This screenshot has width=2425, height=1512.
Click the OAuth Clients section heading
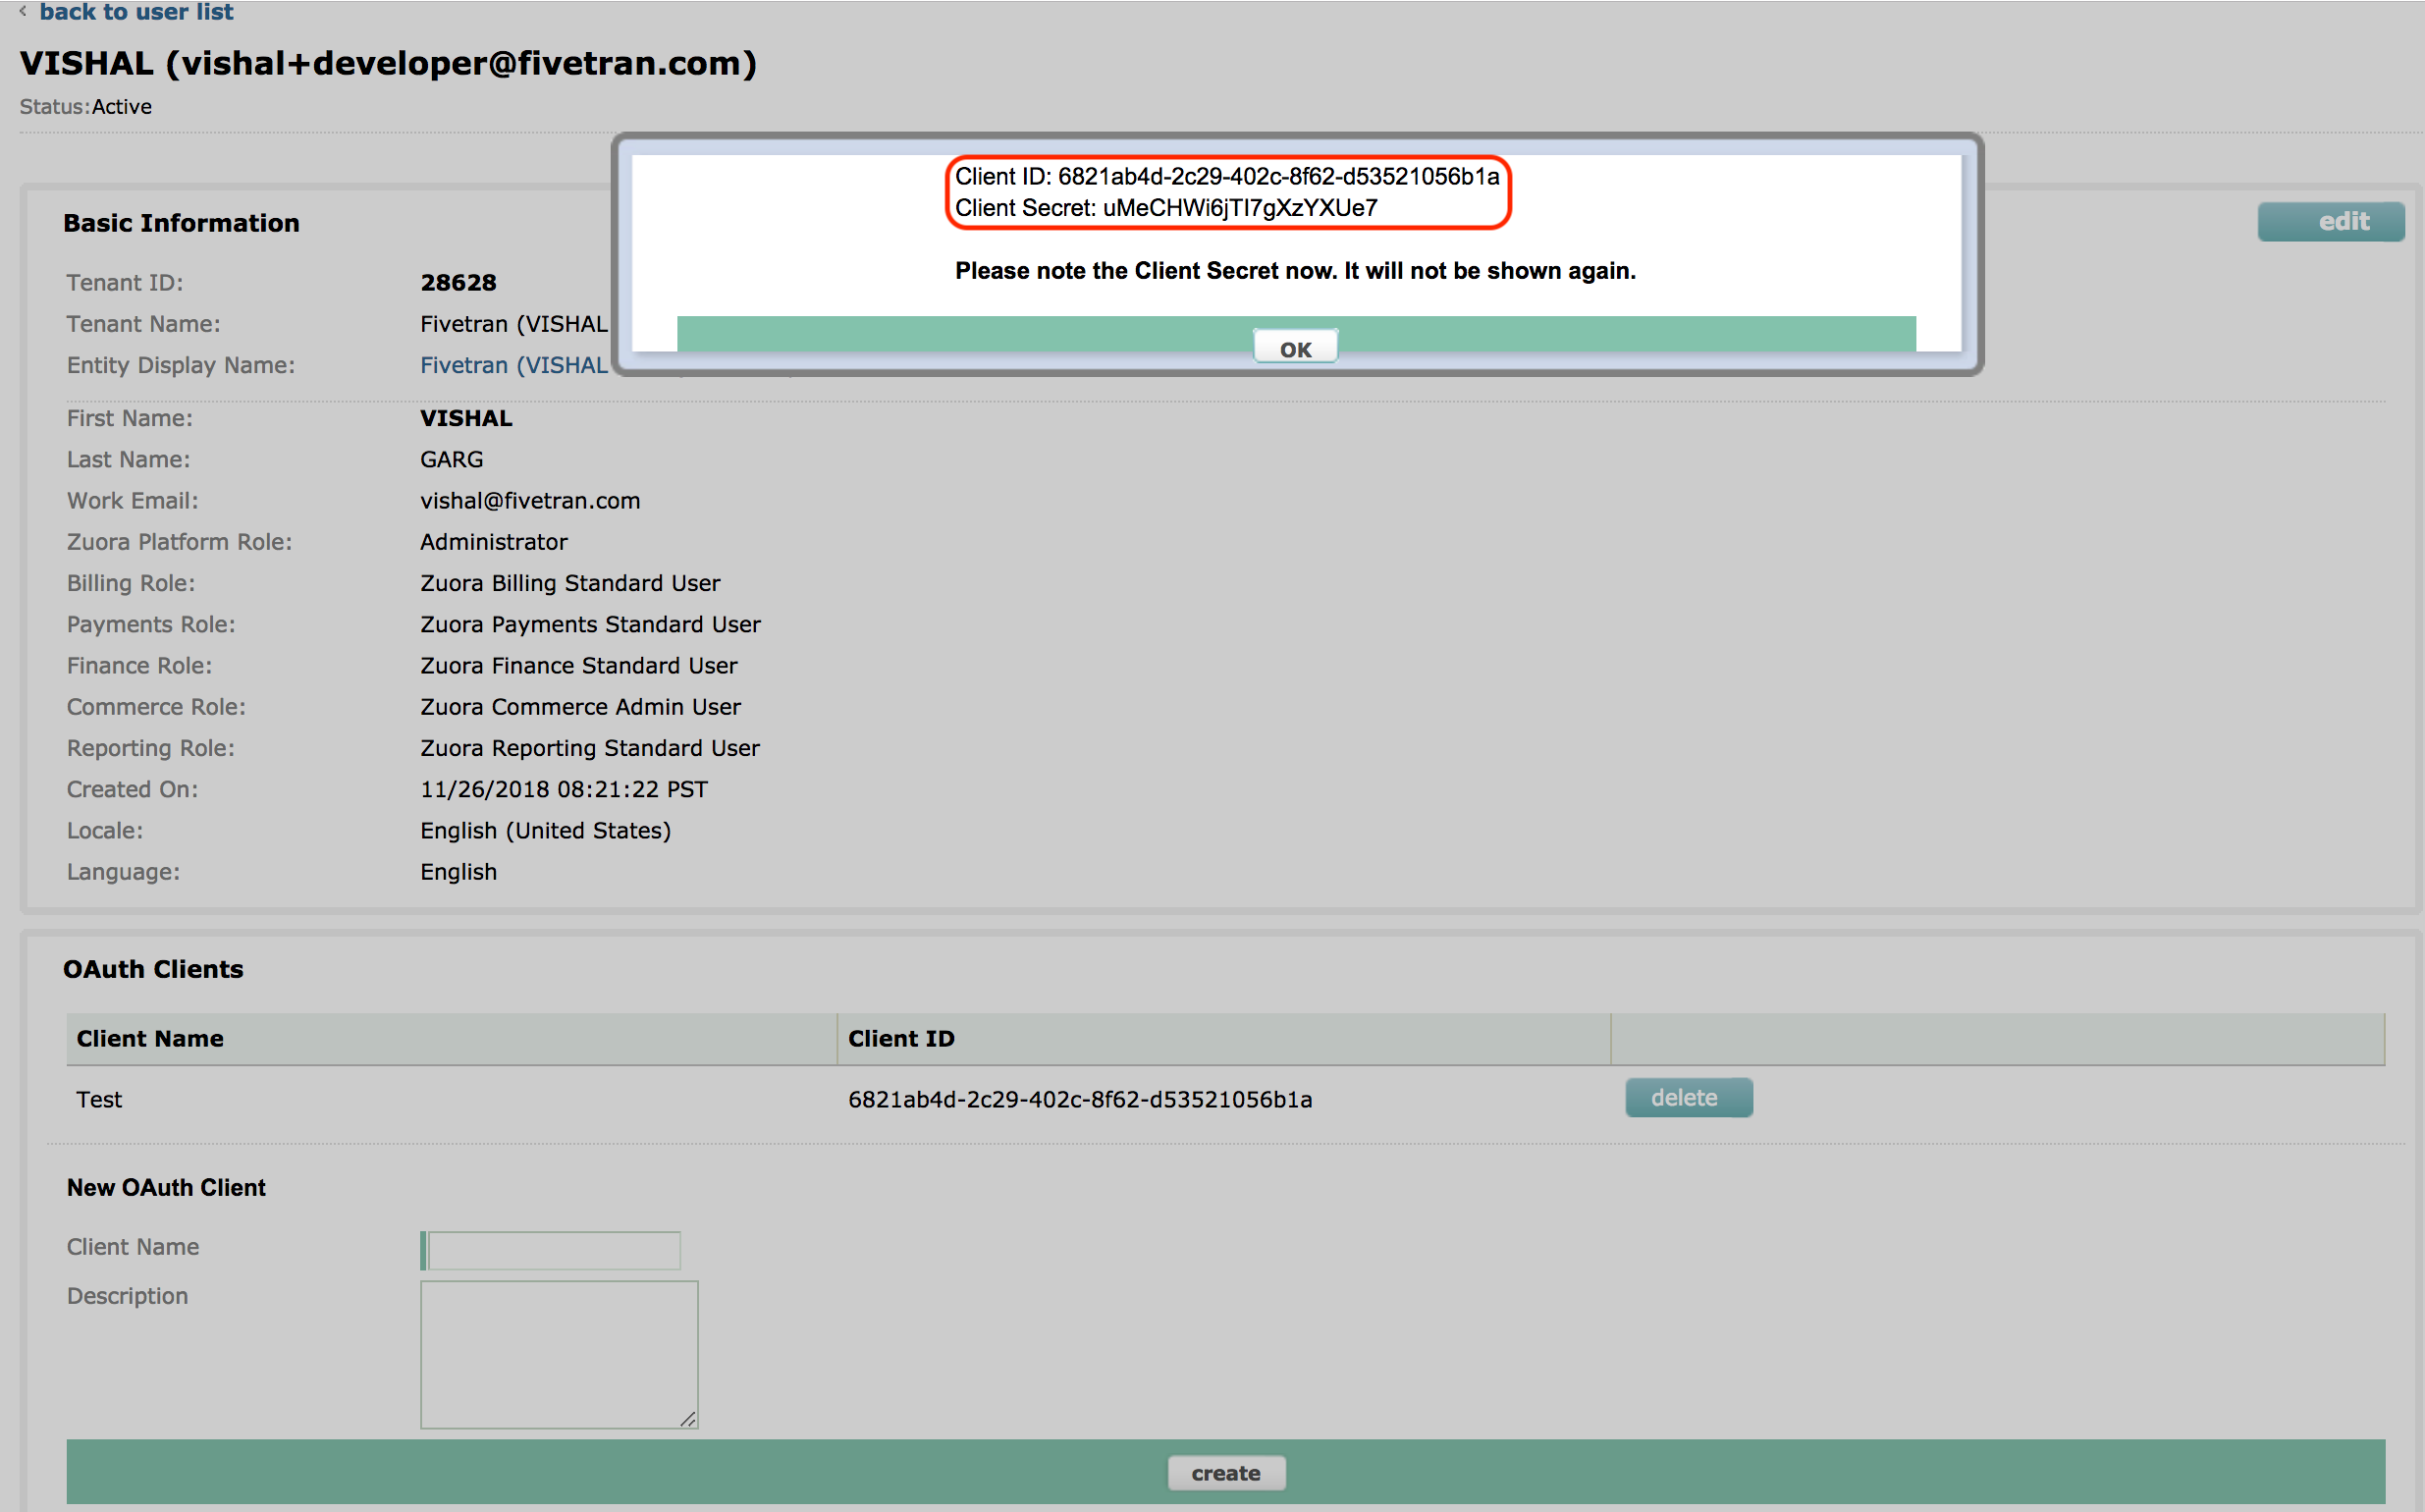click(153, 969)
